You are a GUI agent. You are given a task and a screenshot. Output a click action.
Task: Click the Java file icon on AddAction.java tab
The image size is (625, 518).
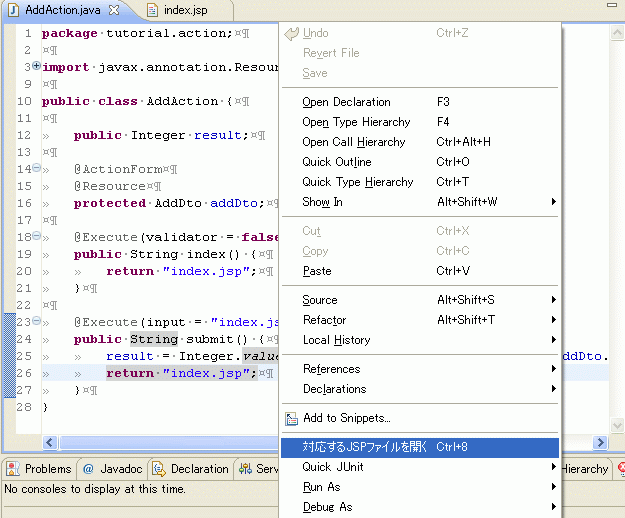tap(13, 10)
